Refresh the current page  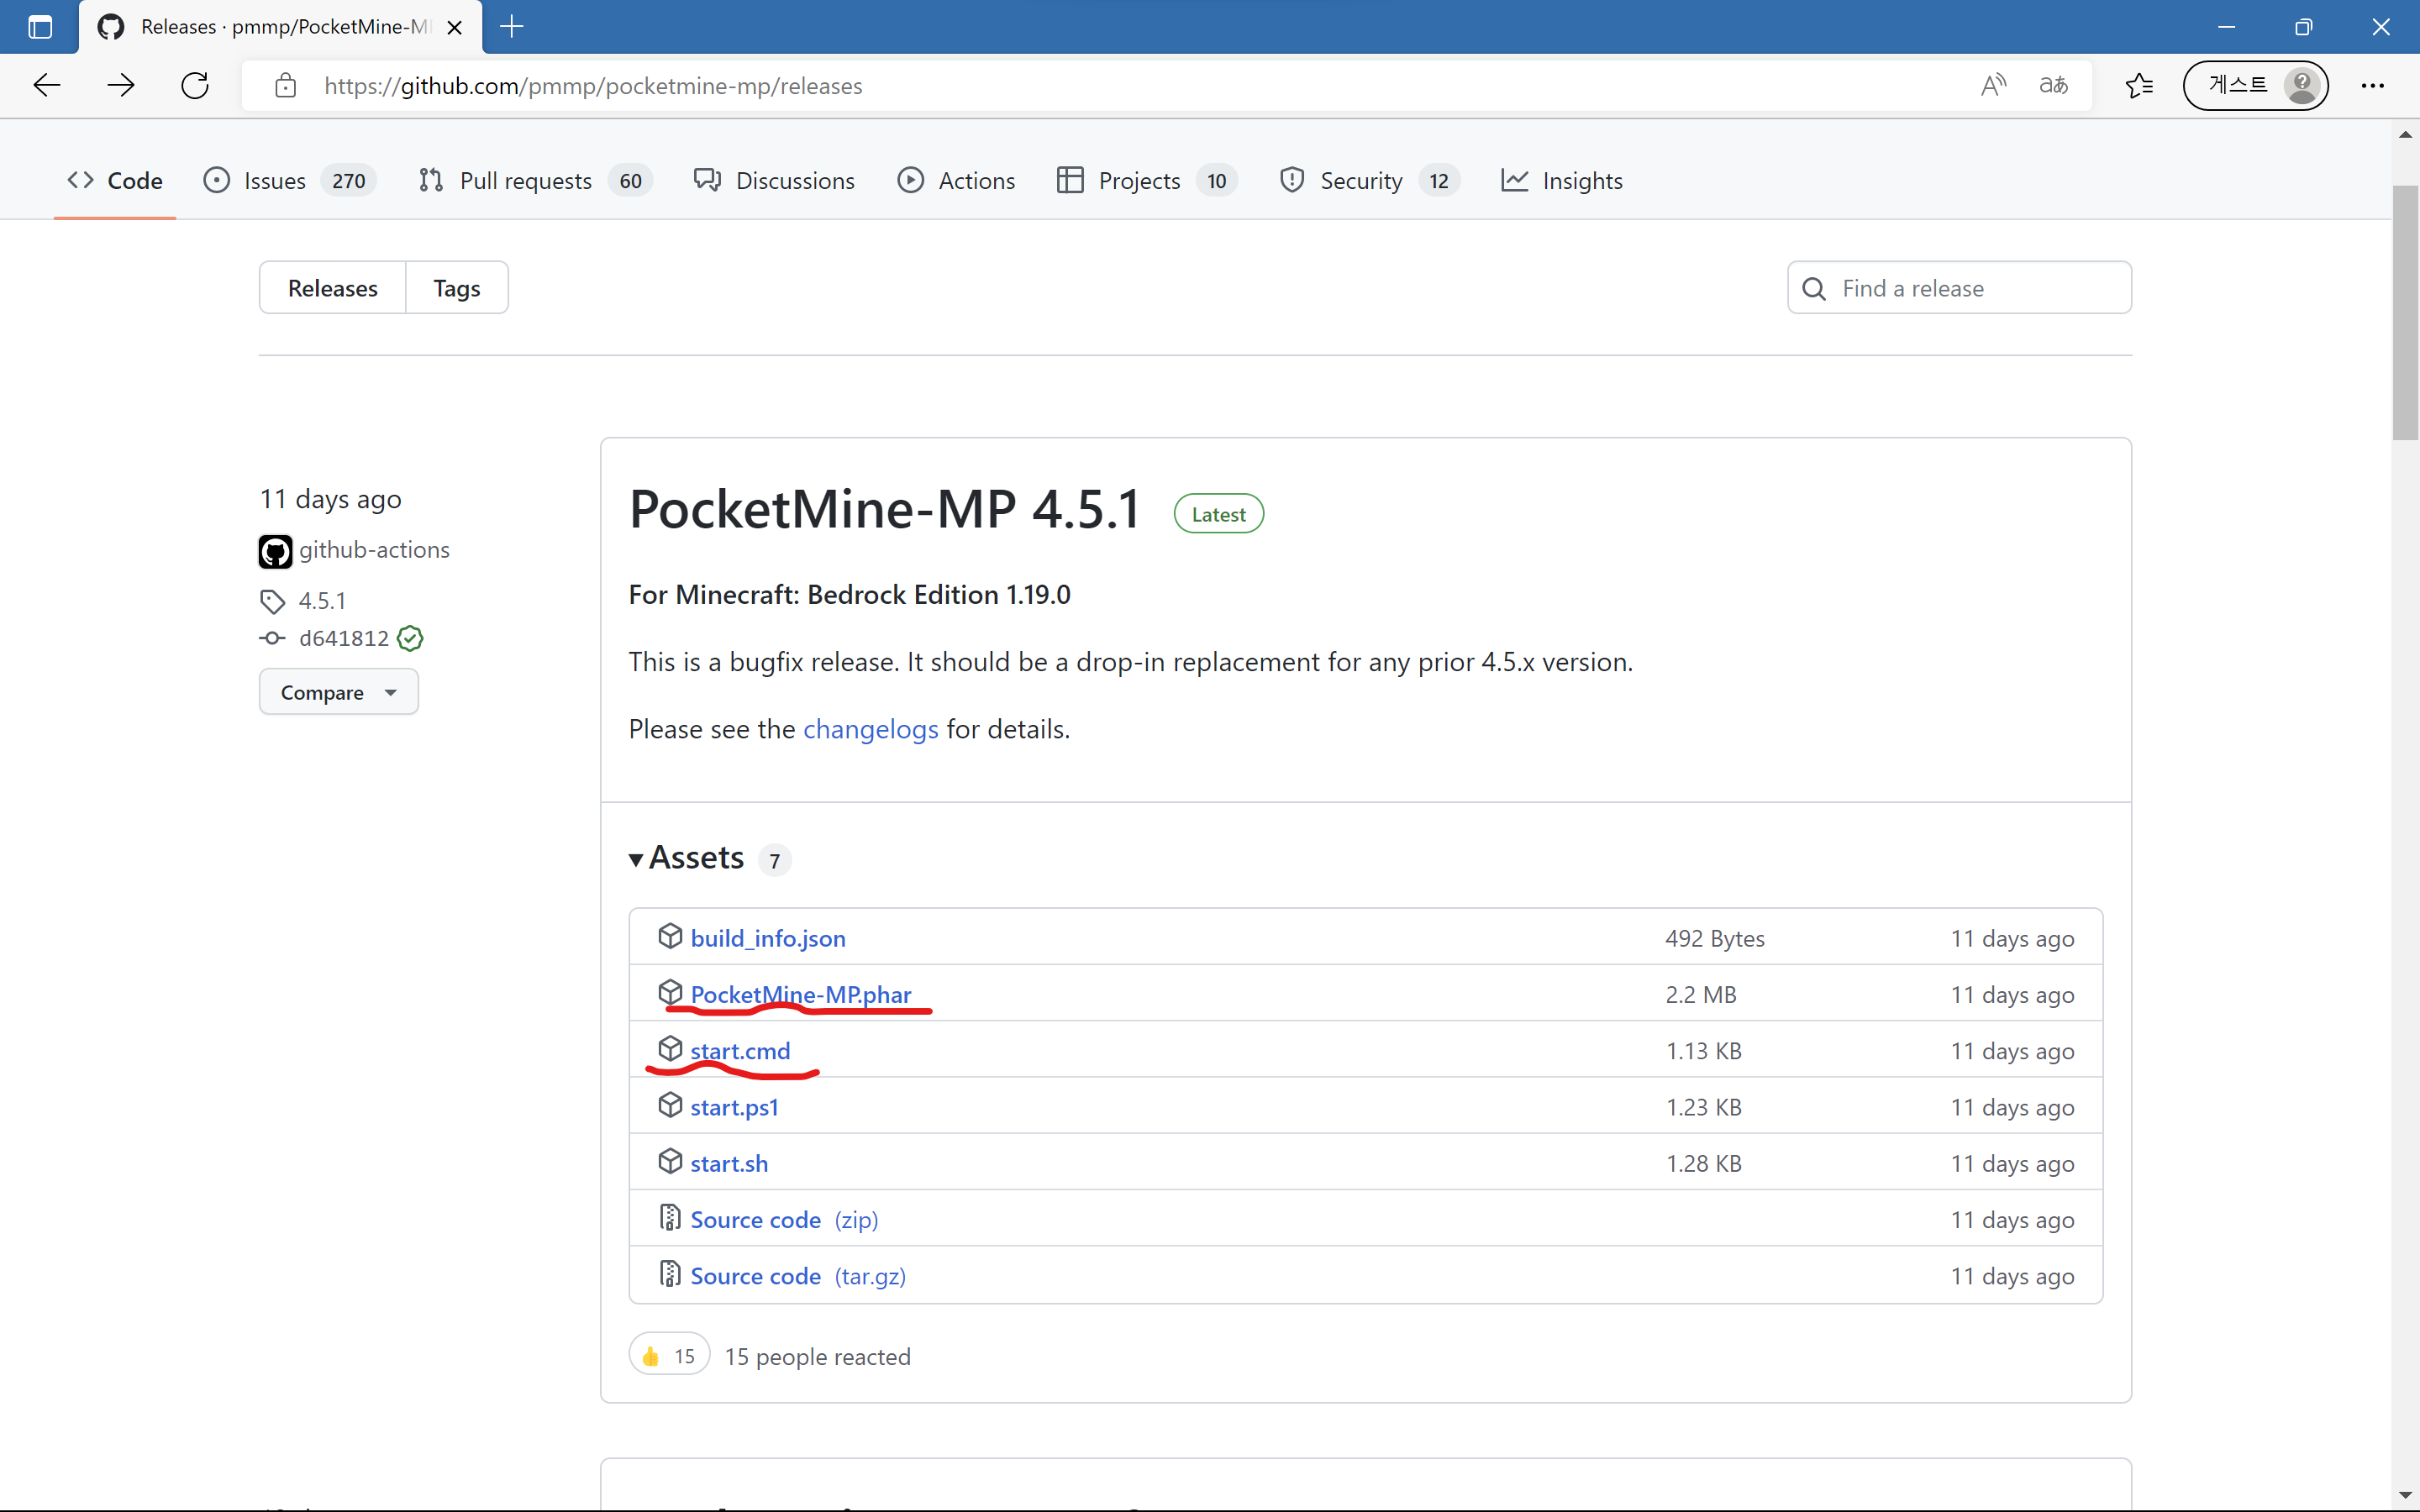tap(195, 85)
